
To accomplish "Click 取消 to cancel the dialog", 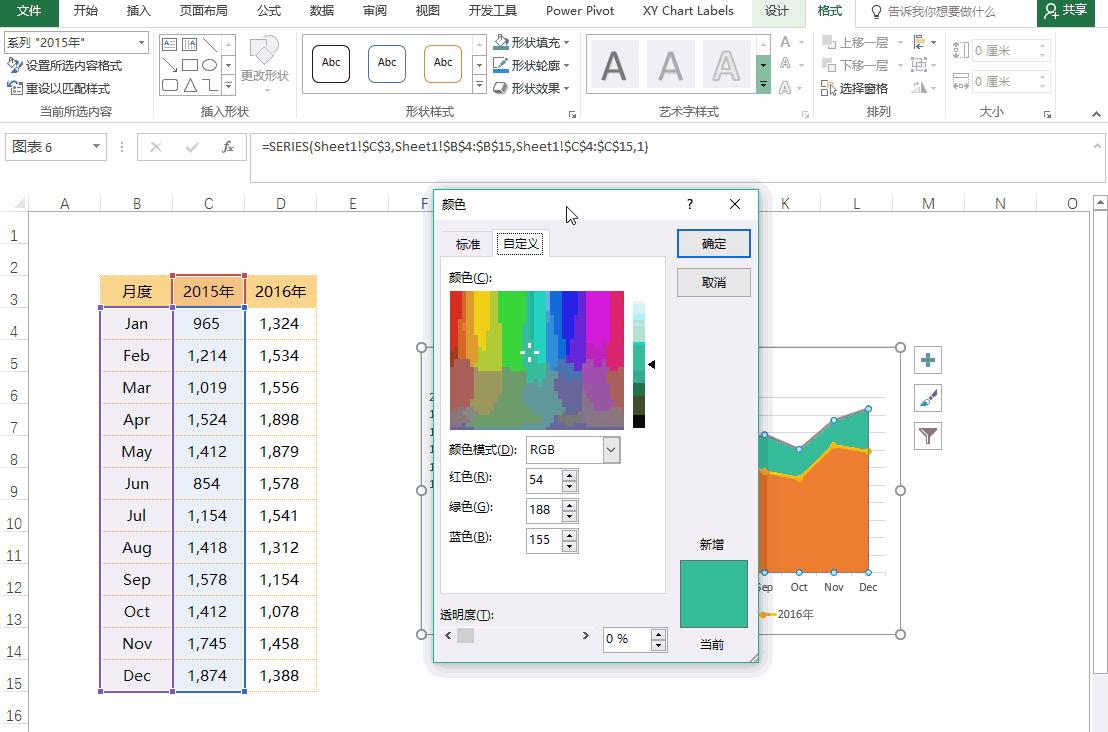I will 713,283.
